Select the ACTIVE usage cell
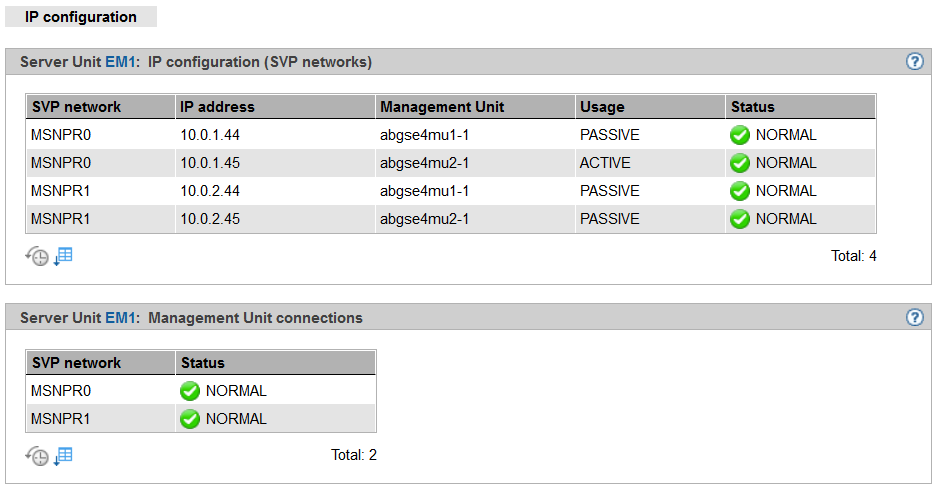Viewport: 937px width, 491px height. click(605, 163)
